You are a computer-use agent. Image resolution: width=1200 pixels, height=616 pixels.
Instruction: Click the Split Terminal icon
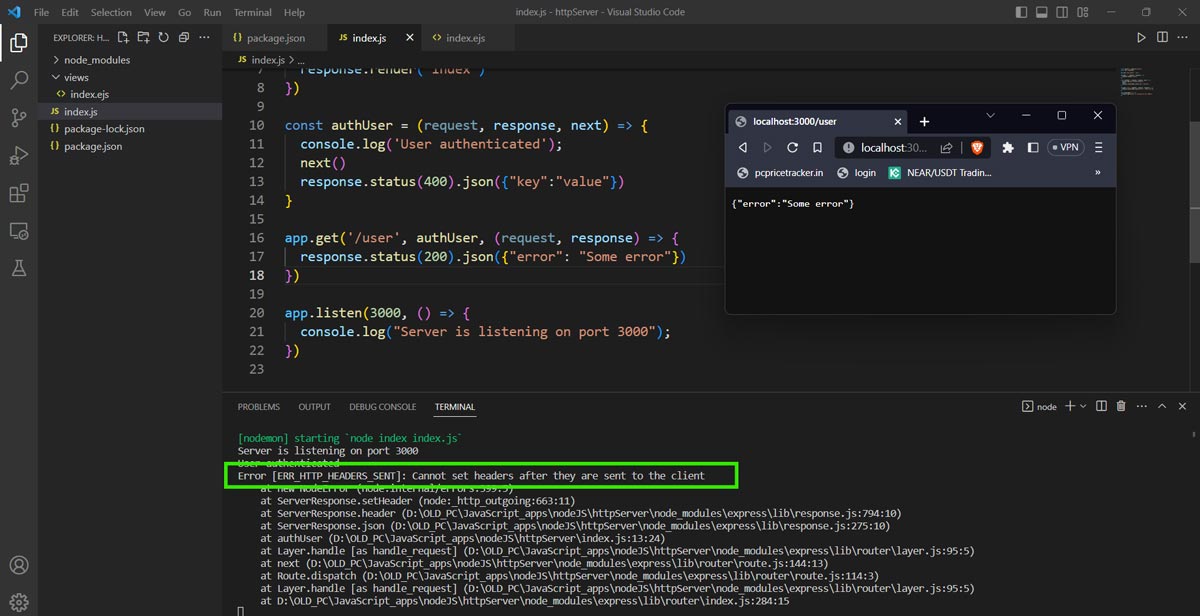[x=1100, y=406]
